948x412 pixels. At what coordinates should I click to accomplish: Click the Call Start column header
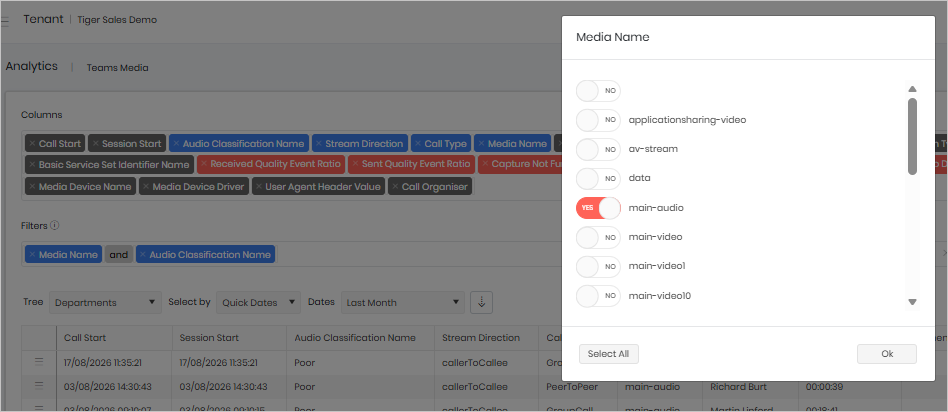pos(114,338)
